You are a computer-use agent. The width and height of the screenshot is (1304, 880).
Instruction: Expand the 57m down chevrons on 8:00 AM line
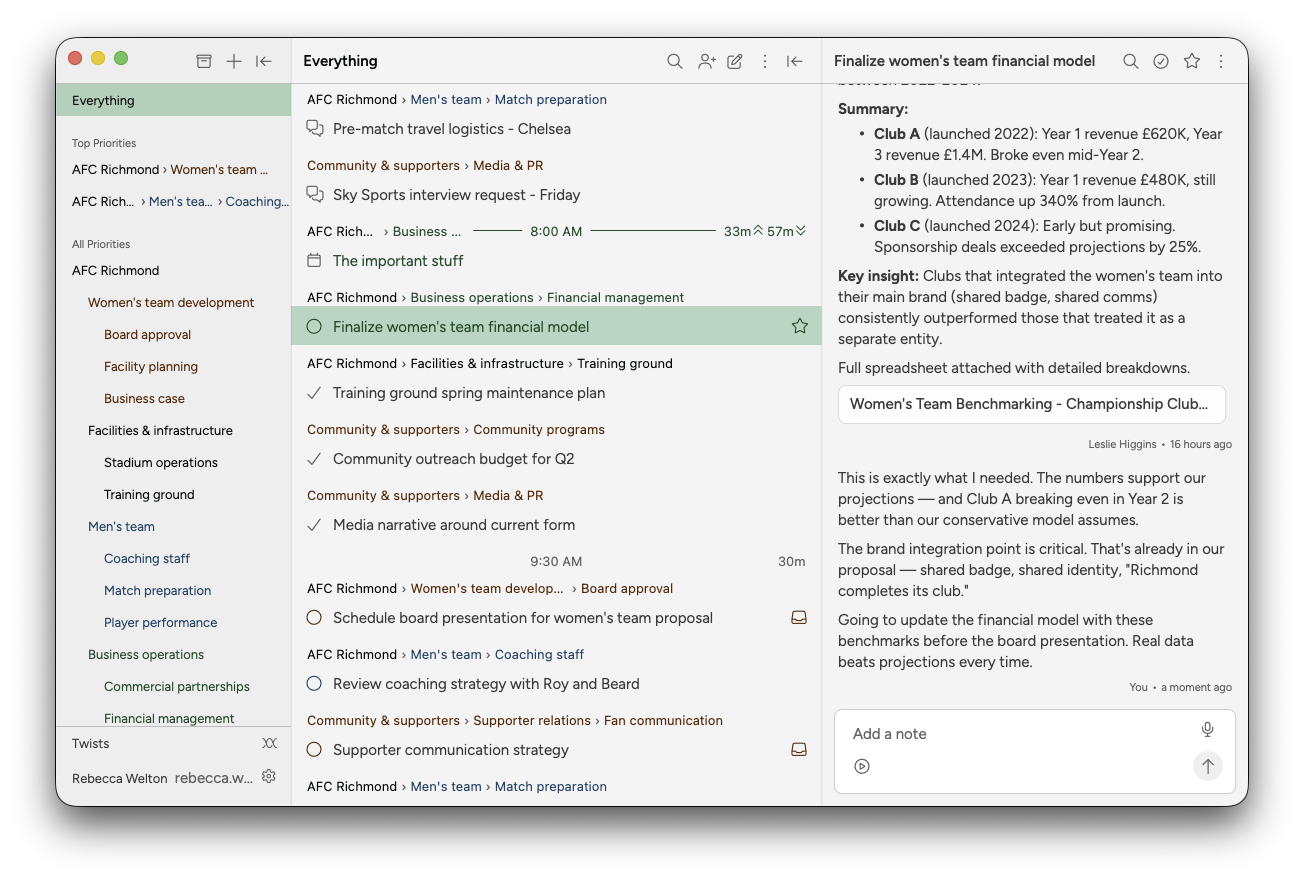800,231
